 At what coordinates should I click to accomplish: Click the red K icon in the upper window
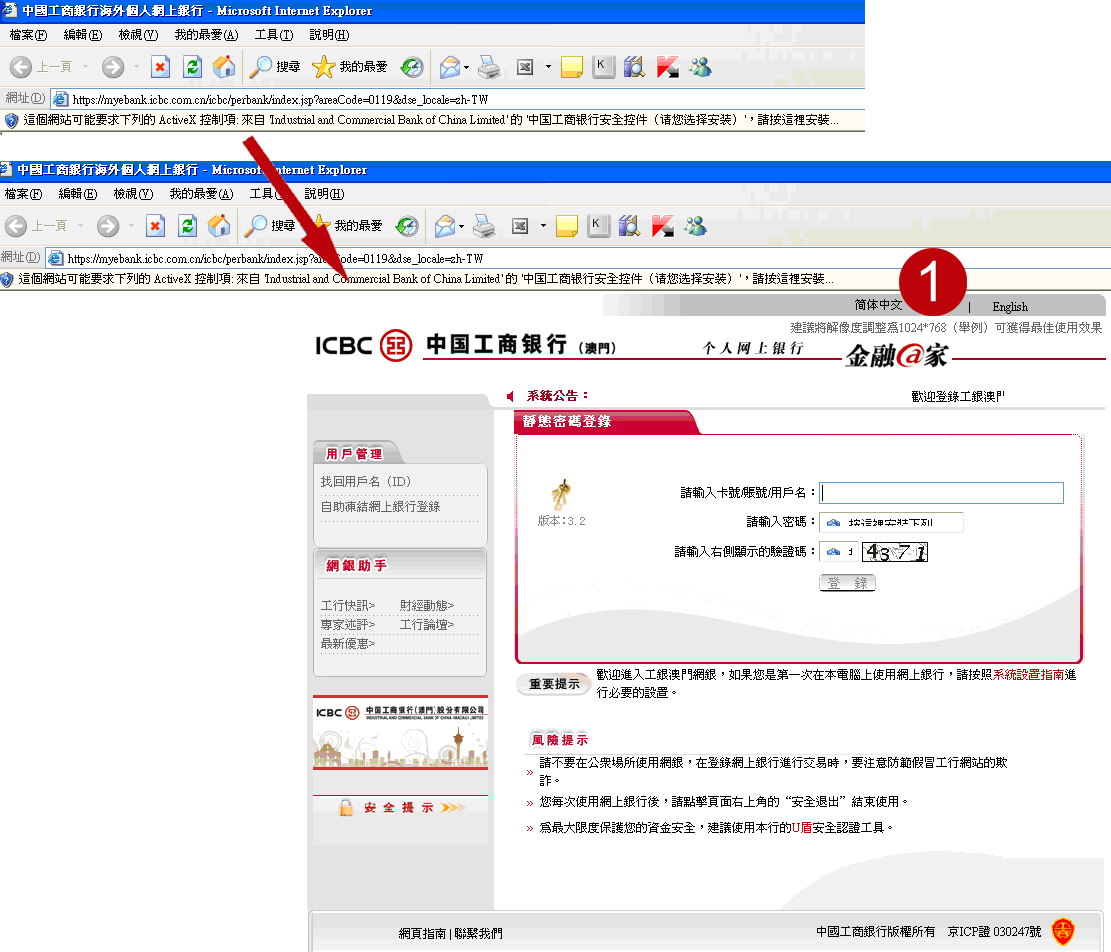tap(667, 67)
